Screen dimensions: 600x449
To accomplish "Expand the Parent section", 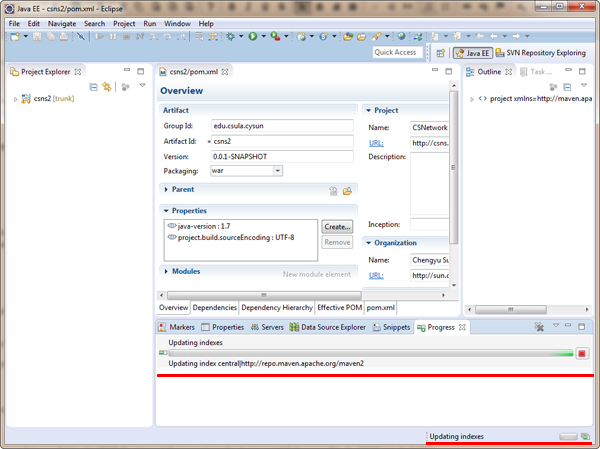I will [x=165, y=189].
